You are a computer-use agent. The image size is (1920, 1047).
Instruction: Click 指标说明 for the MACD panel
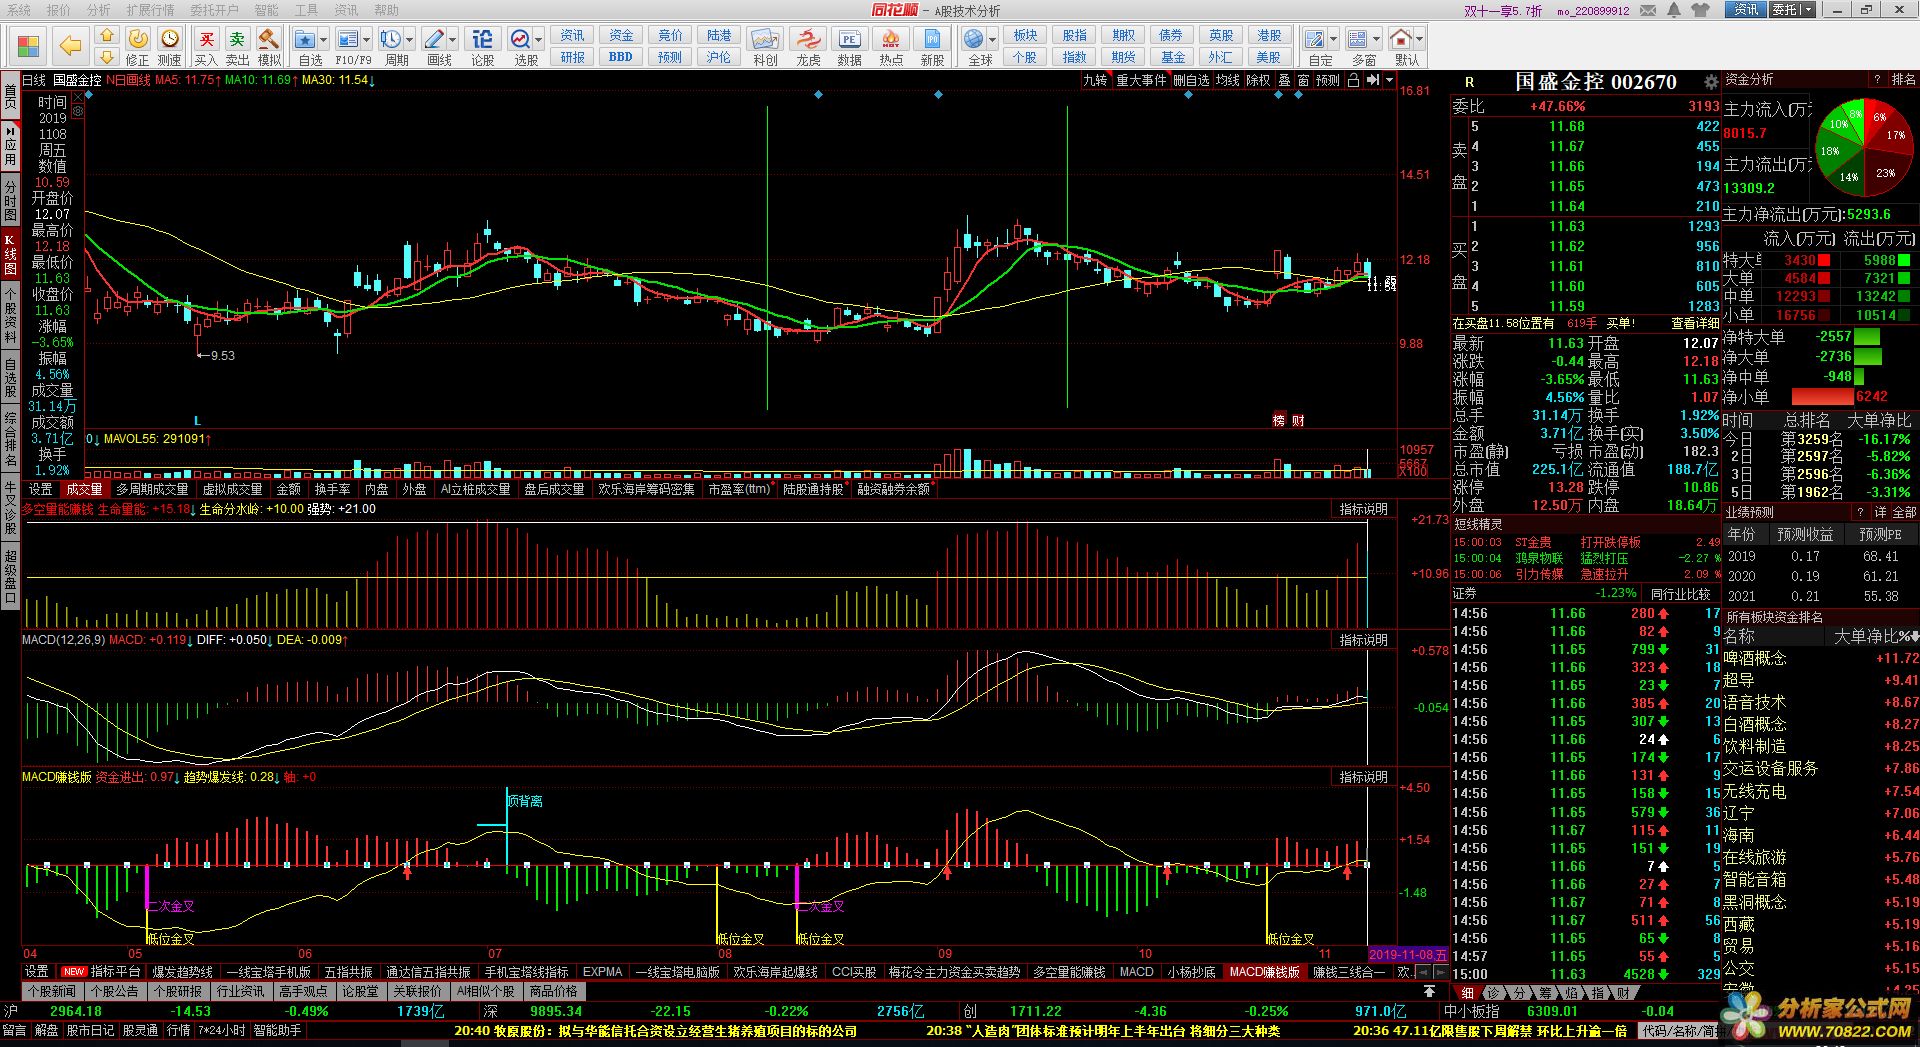click(1364, 640)
